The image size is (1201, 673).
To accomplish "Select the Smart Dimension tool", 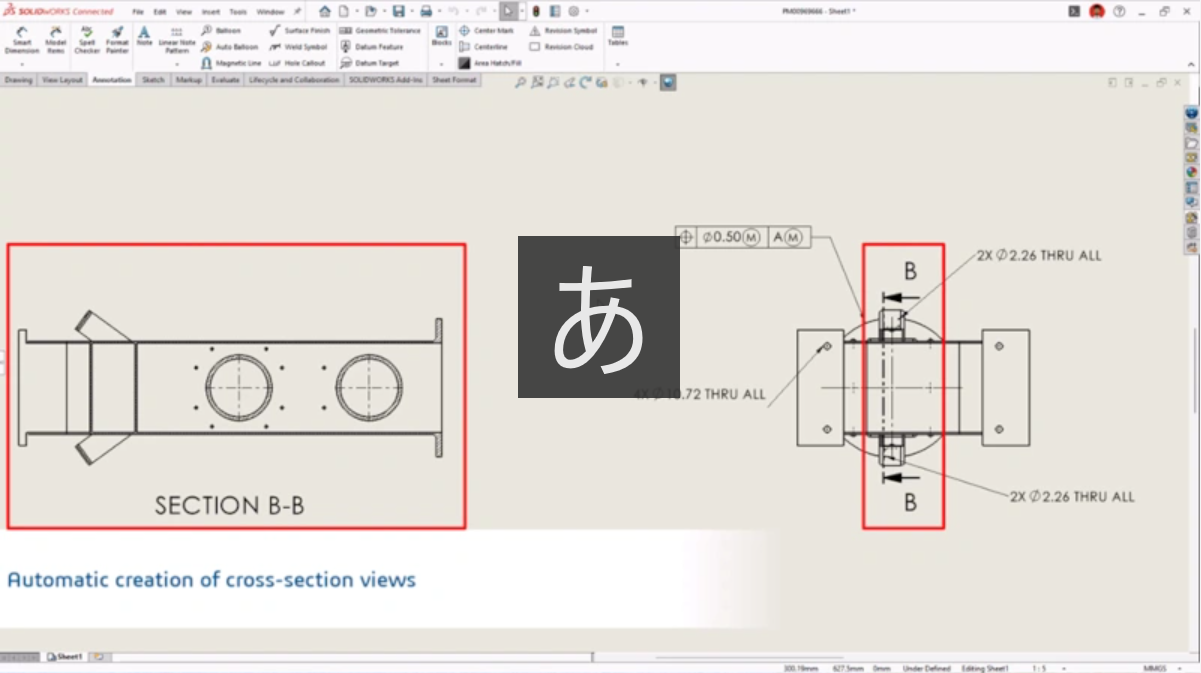I will coord(22,40).
